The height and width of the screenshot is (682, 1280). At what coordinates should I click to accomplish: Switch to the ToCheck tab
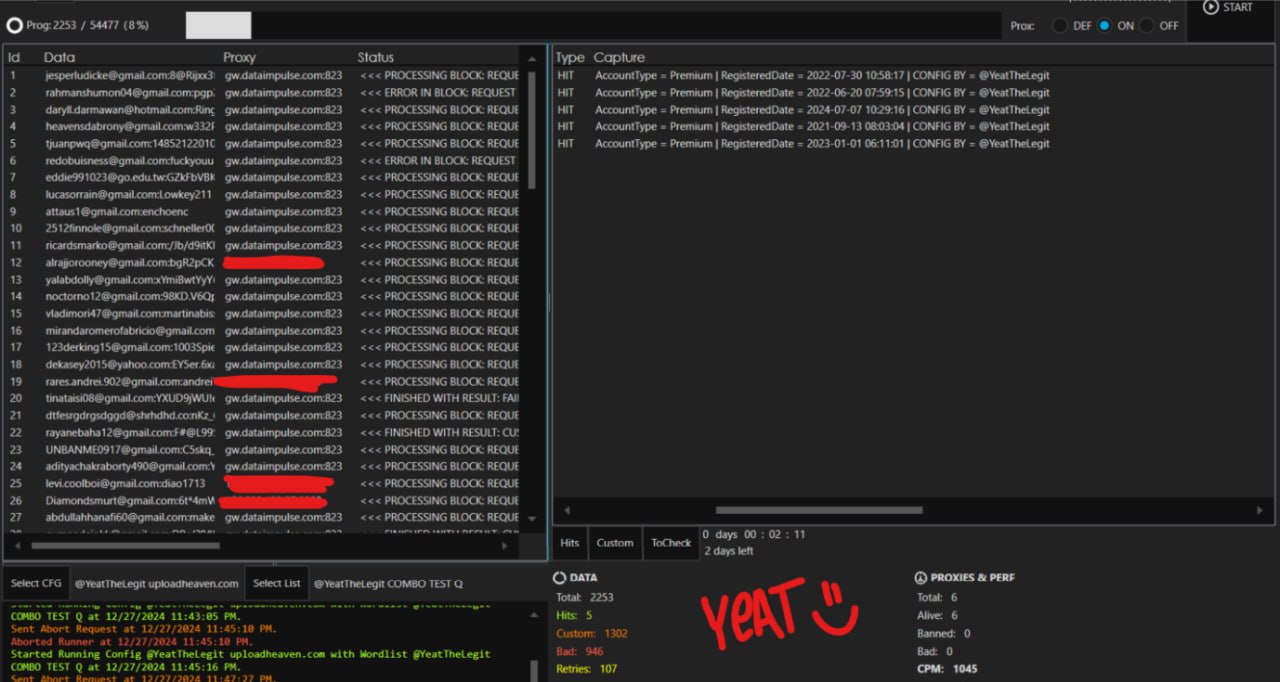pyautogui.click(x=671, y=543)
